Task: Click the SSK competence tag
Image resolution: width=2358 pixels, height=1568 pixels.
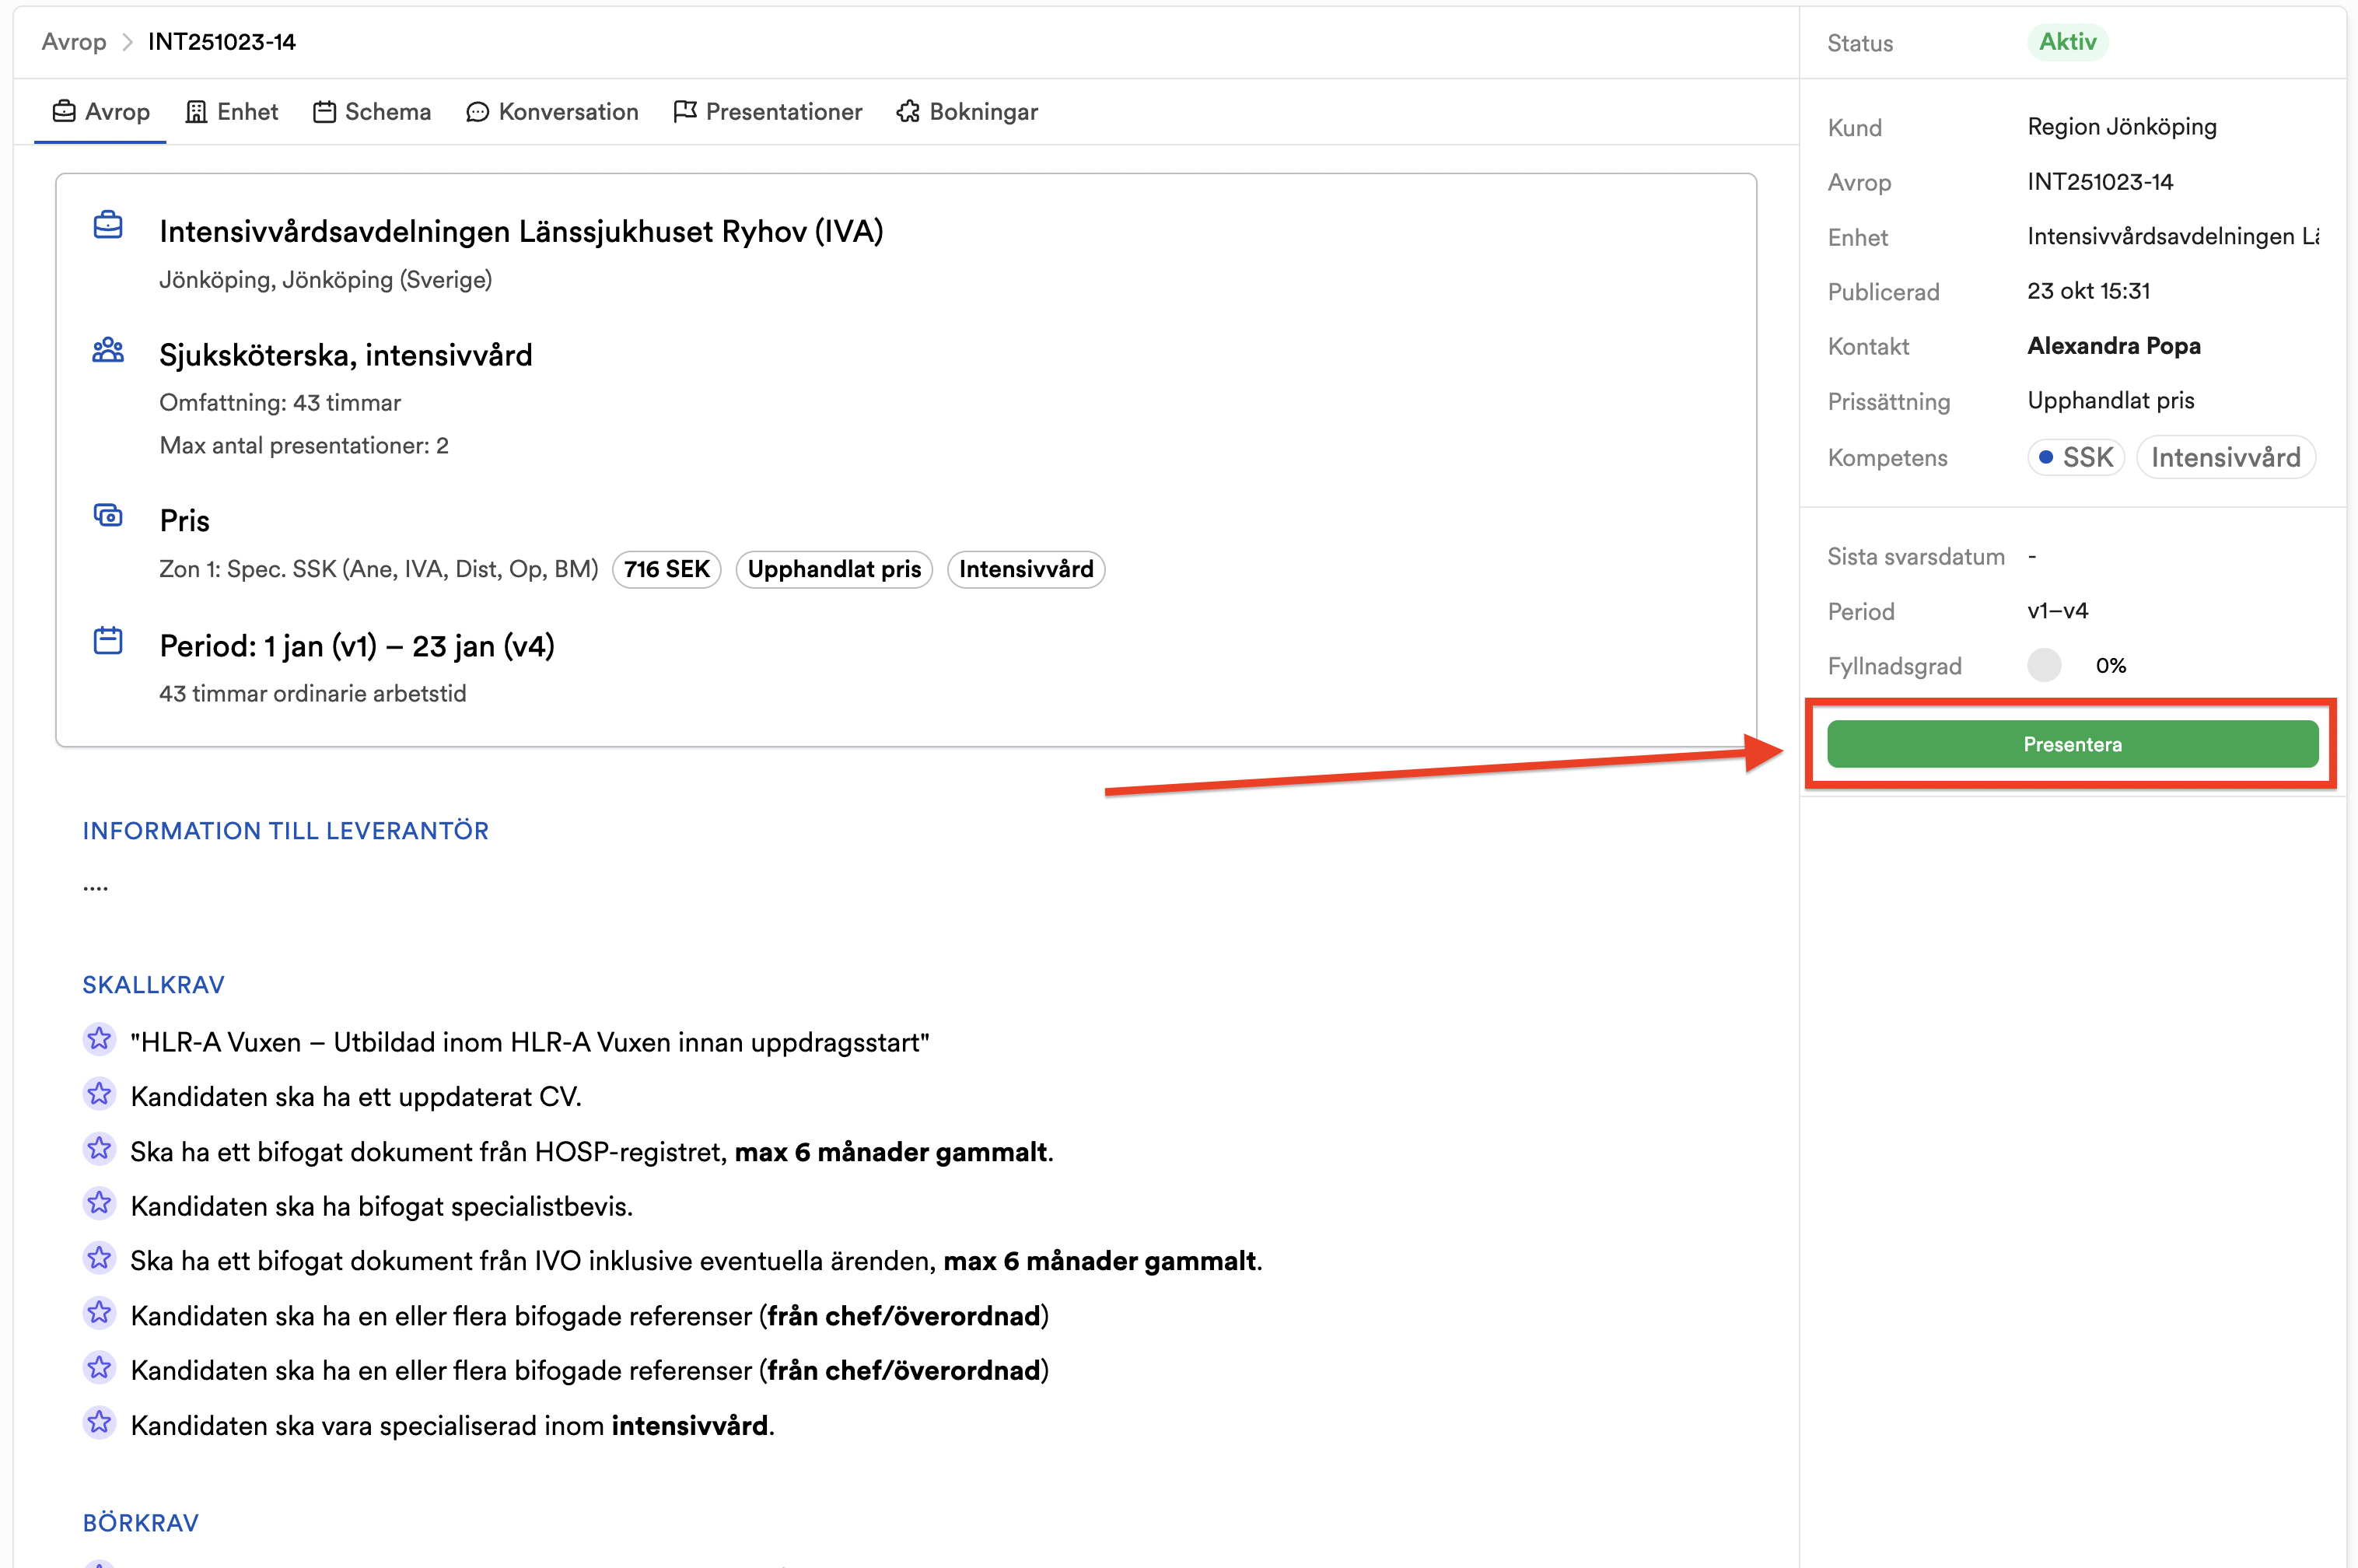Action: [2076, 458]
